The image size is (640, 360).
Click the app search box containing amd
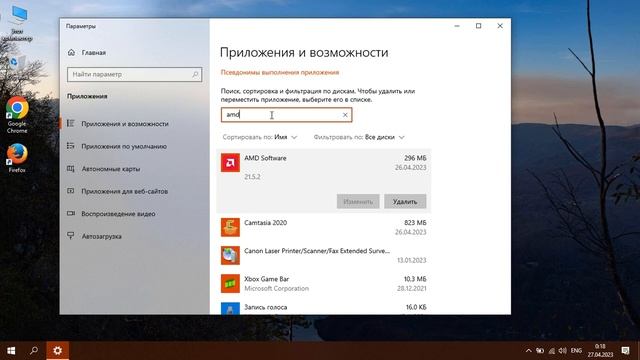tap(286, 115)
